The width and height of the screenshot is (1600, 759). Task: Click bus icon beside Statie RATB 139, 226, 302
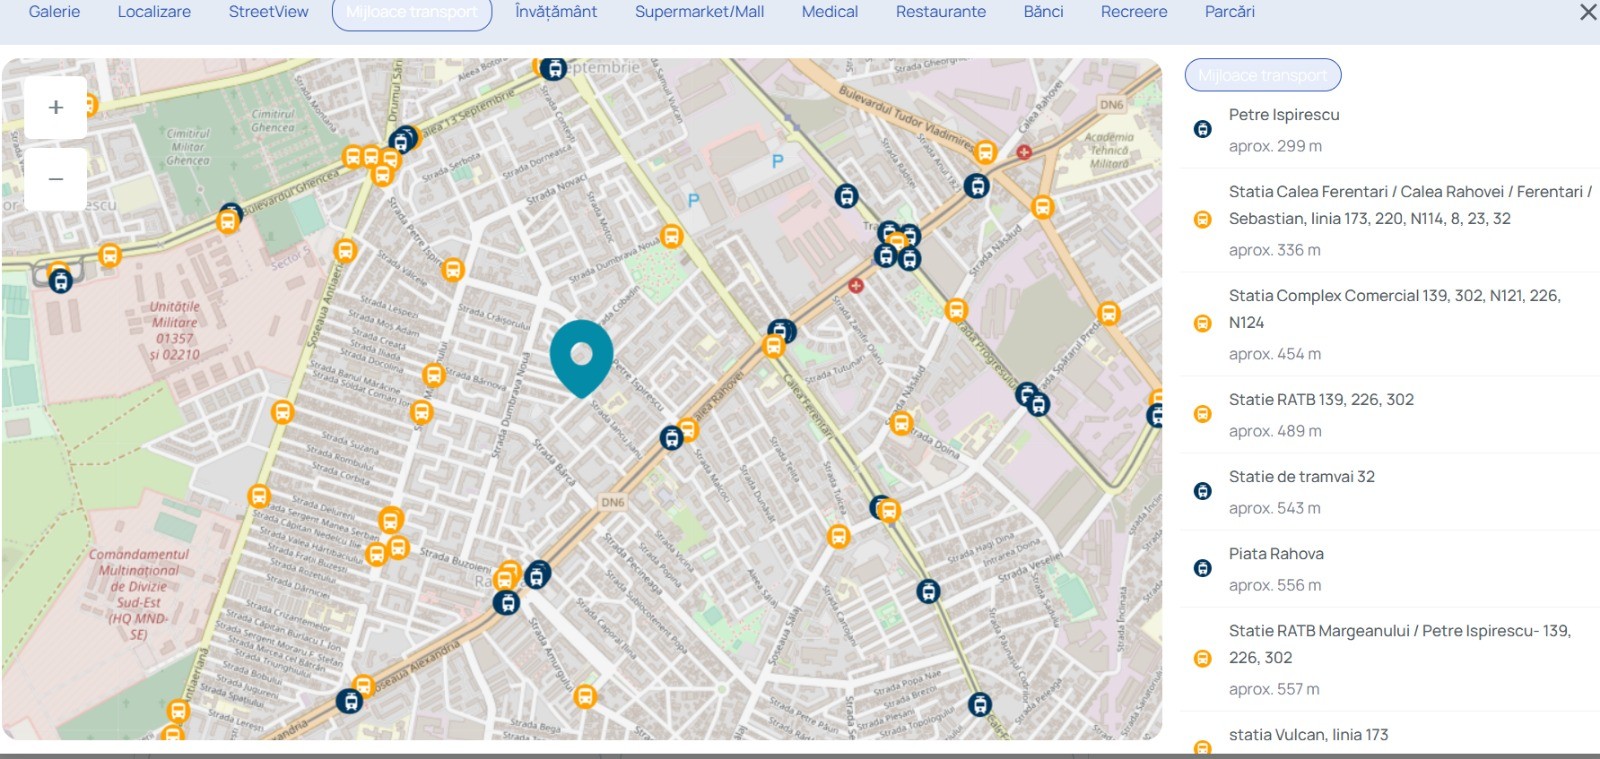(1203, 414)
